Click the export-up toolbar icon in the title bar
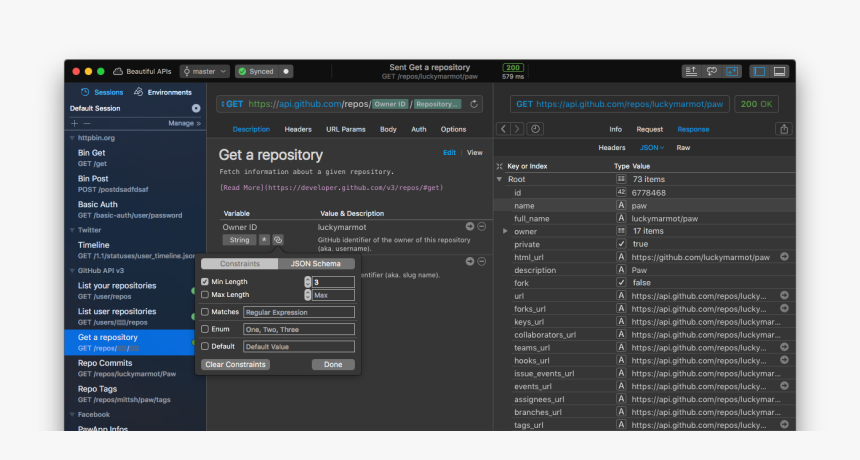The width and height of the screenshot is (860, 460). (x=691, y=71)
